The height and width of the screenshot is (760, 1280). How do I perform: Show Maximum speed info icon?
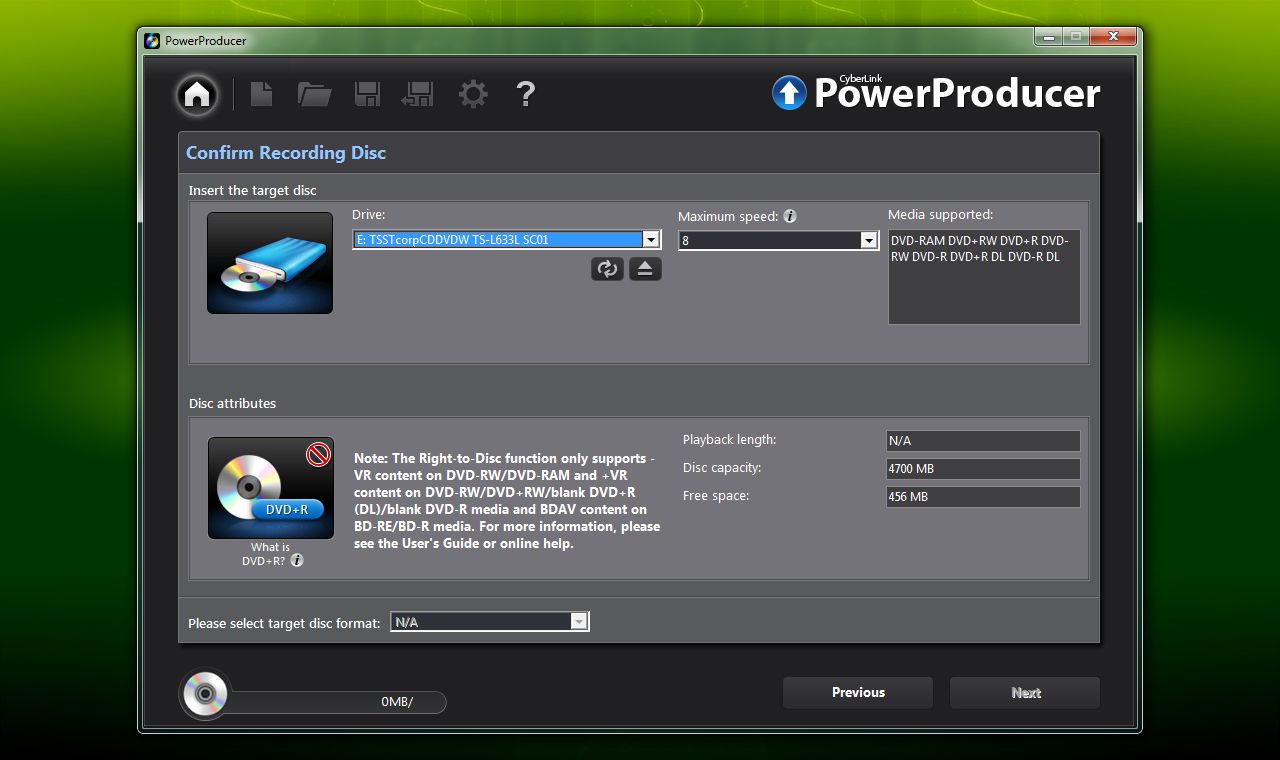pos(790,216)
